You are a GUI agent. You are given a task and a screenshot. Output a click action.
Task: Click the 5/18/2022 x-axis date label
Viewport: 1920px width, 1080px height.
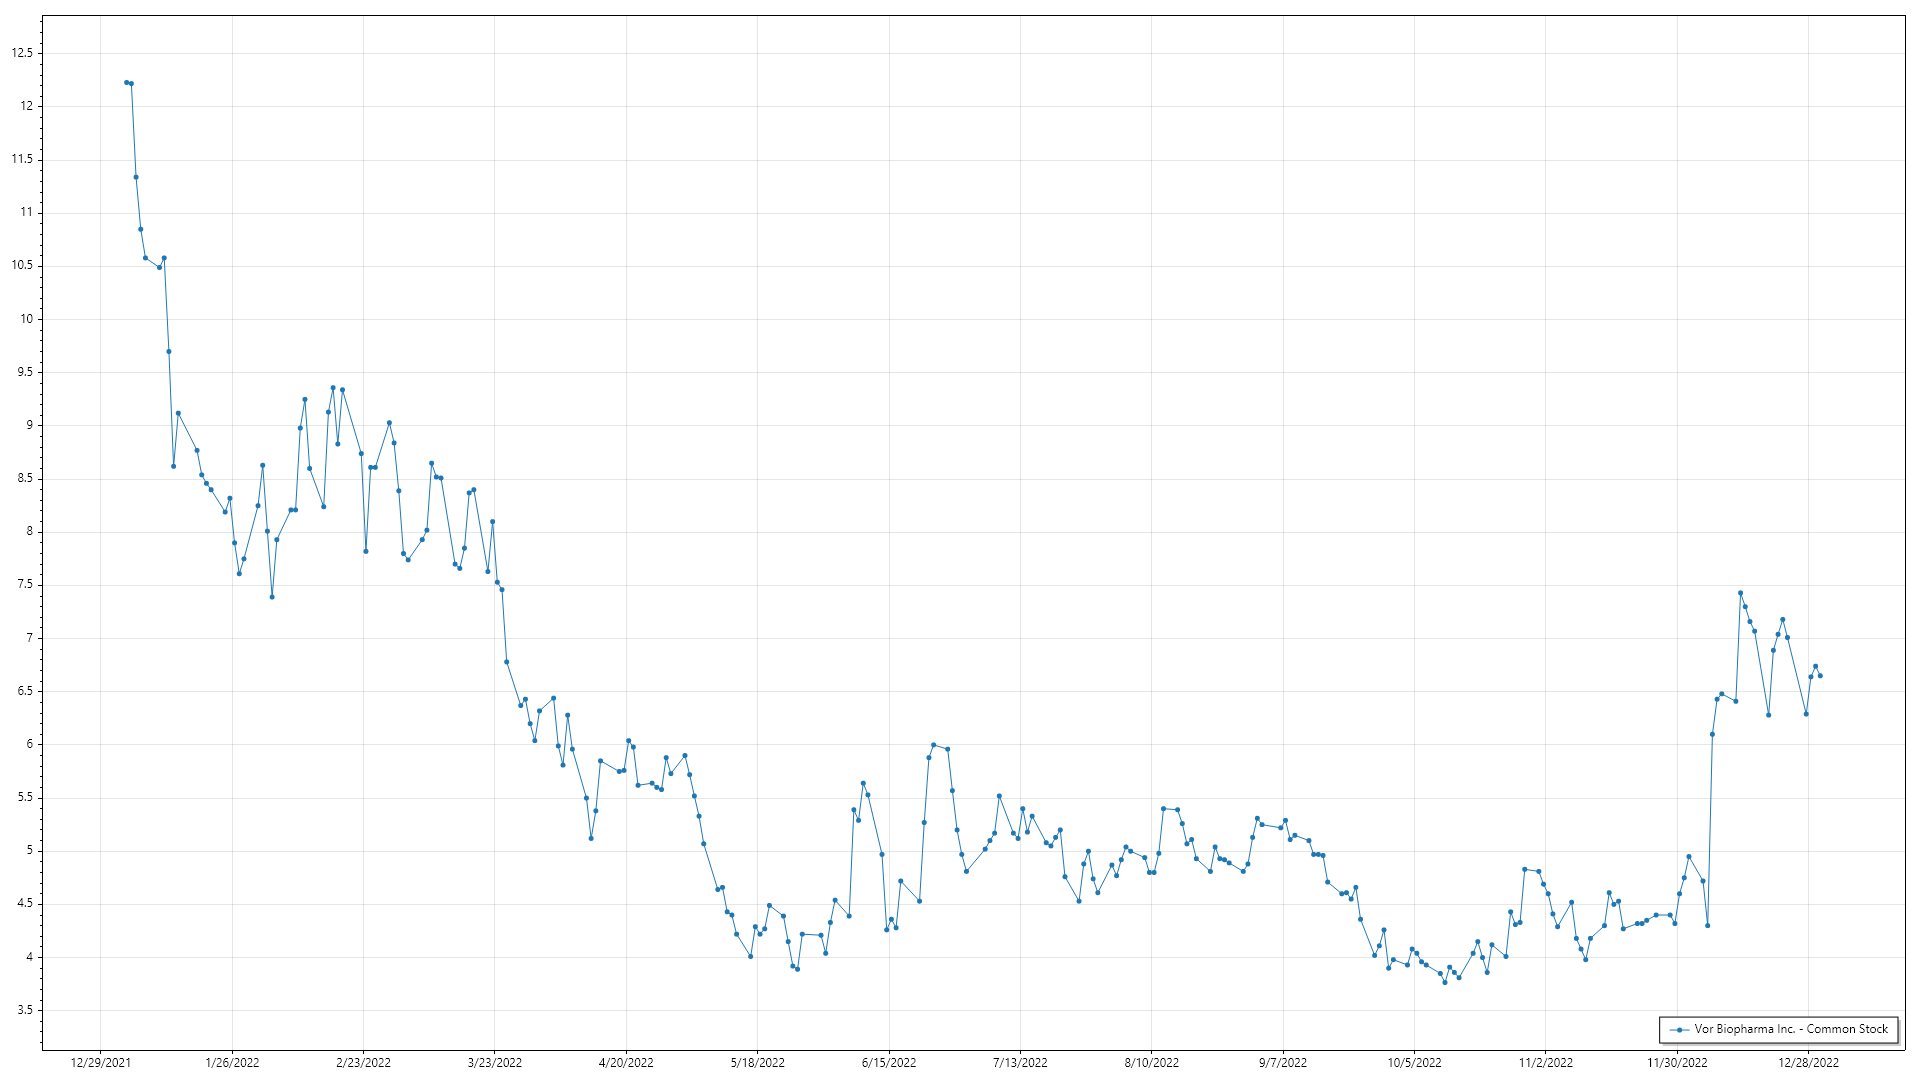pyautogui.click(x=757, y=1063)
